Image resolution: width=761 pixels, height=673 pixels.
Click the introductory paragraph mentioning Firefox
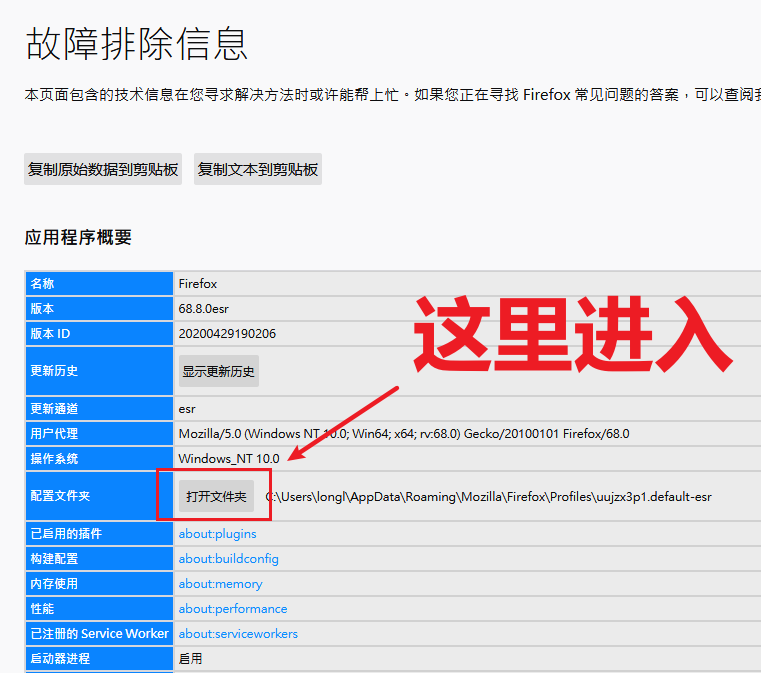(x=393, y=95)
